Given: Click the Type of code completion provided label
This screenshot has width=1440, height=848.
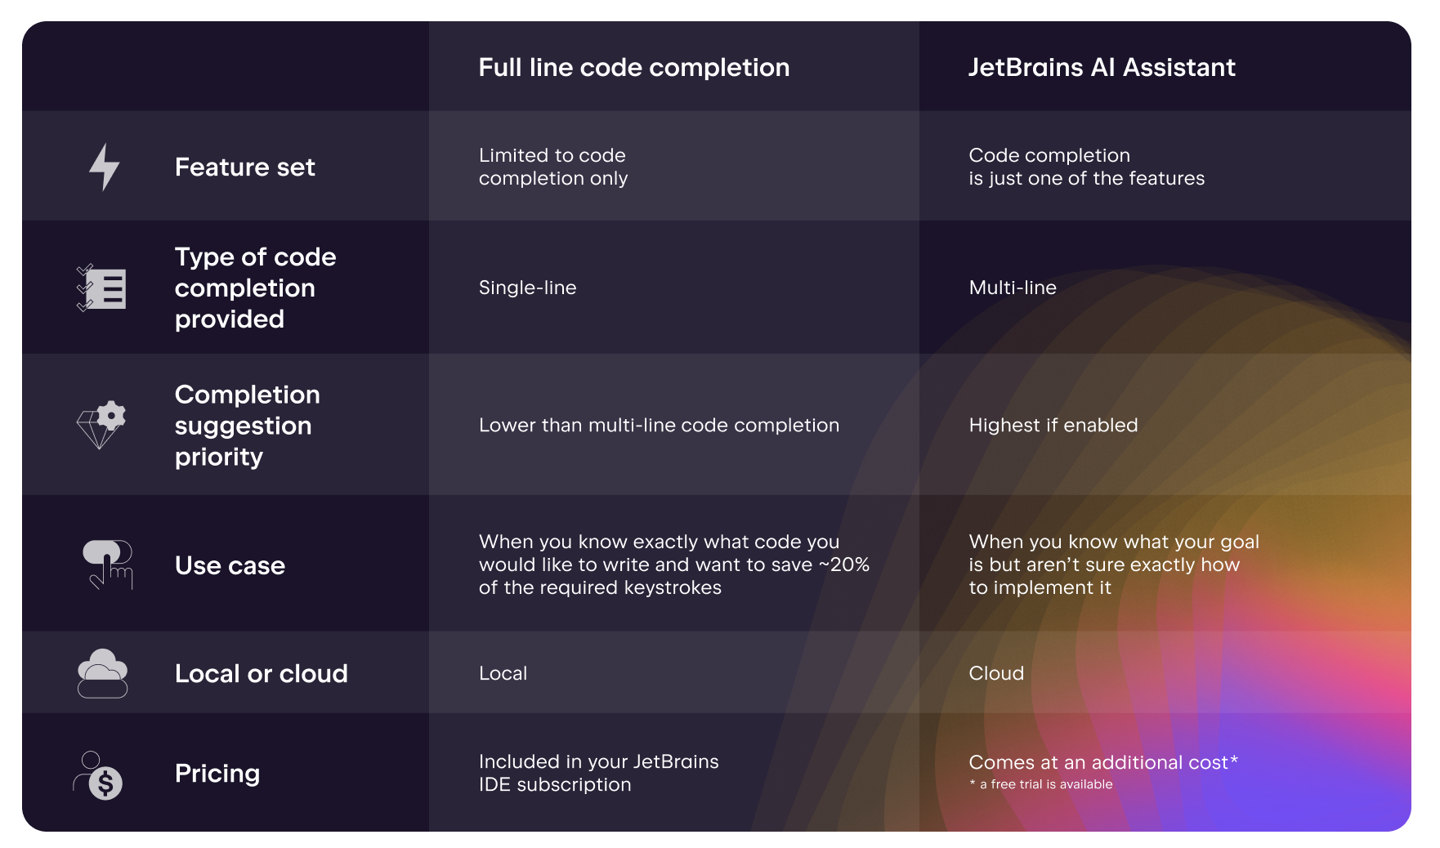Looking at the screenshot, I should [x=254, y=288].
